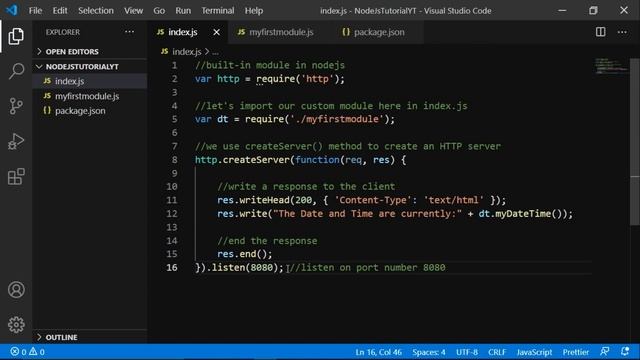Close the index.js editor tab
The width and height of the screenshot is (640, 360).
click(x=216, y=32)
